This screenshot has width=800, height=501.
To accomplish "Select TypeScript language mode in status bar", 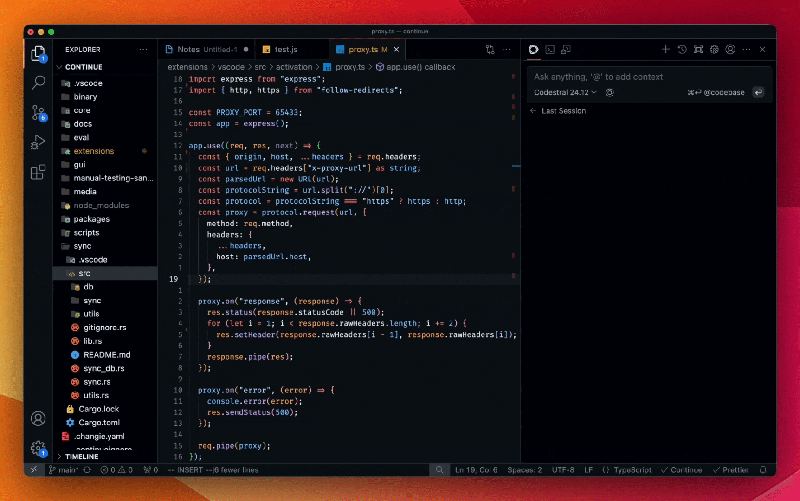I will click(631, 469).
